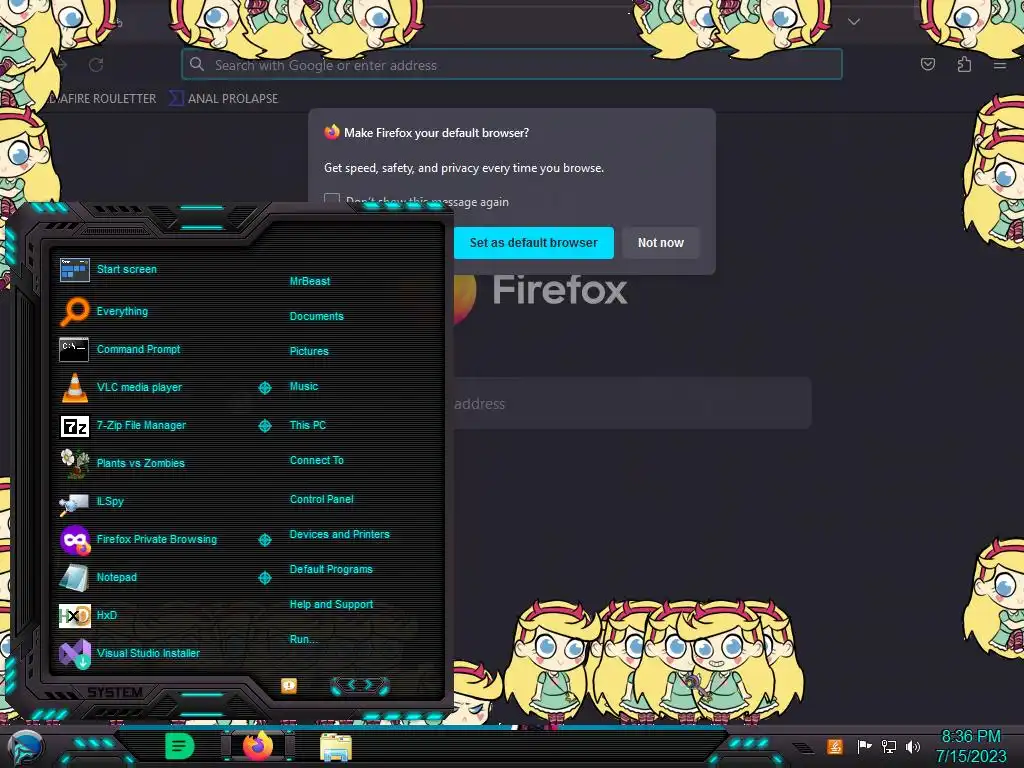Open the network tray icon
The image size is (1024, 768).
coord(889,746)
